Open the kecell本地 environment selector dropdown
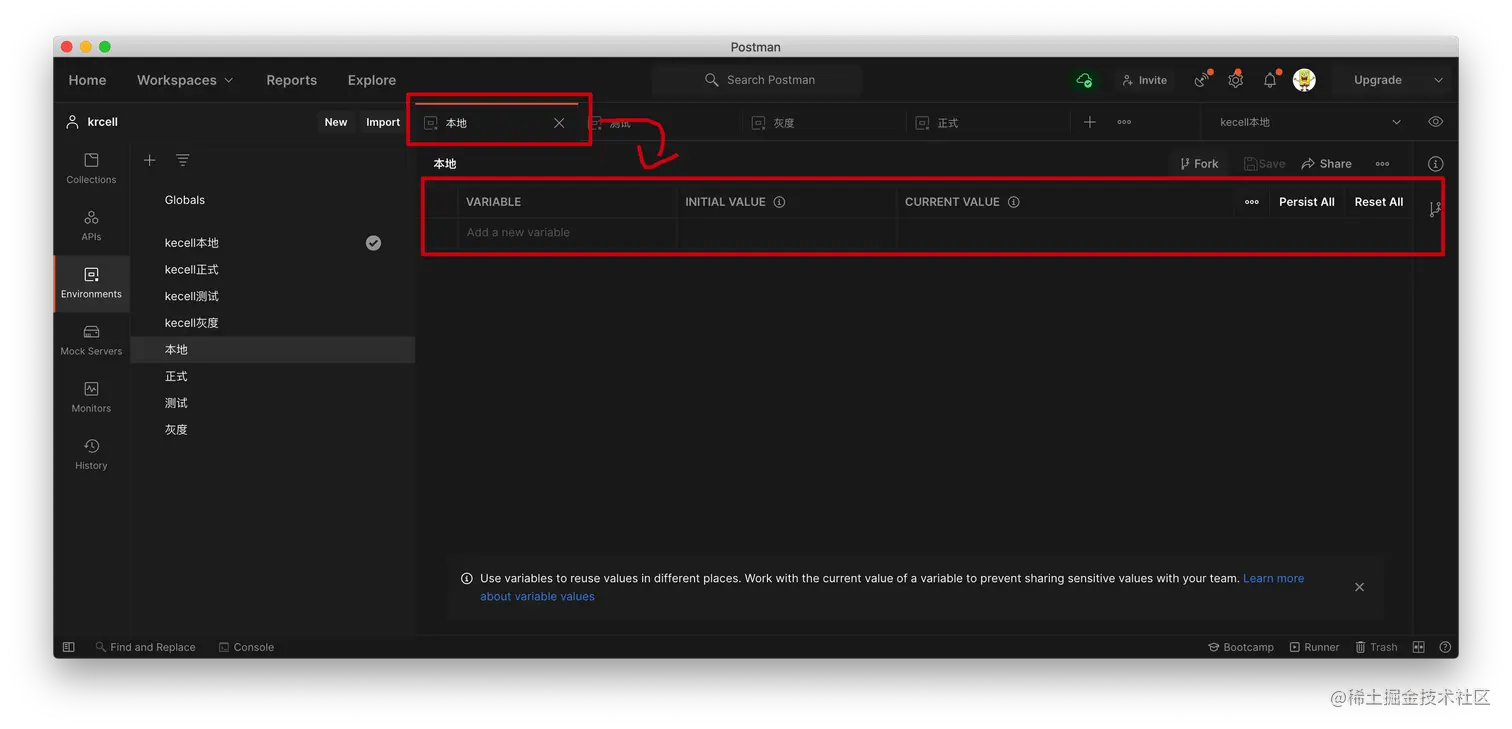Image resolution: width=1512 pixels, height=729 pixels. click(x=1310, y=122)
